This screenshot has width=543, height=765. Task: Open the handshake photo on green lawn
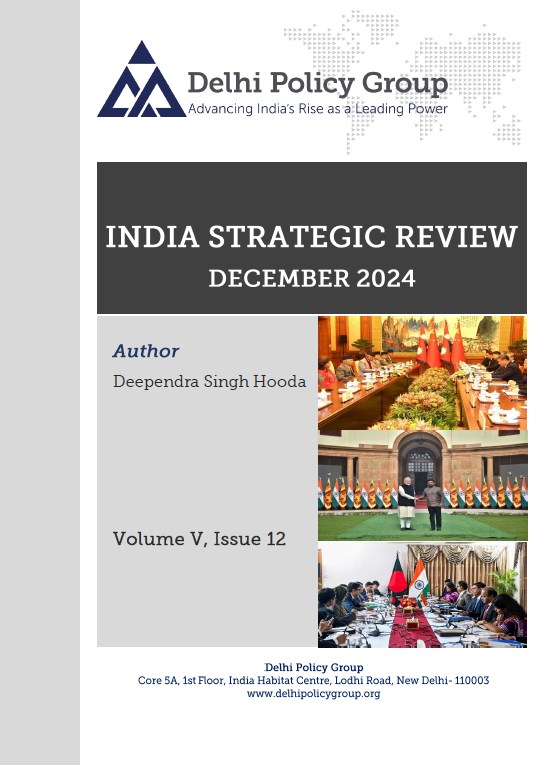pos(422,485)
